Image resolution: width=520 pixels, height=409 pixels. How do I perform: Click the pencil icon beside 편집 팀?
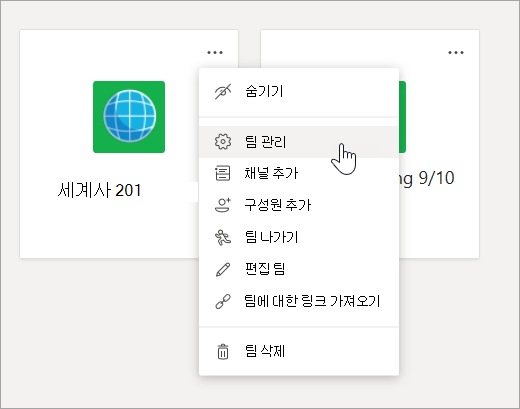[223, 269]
